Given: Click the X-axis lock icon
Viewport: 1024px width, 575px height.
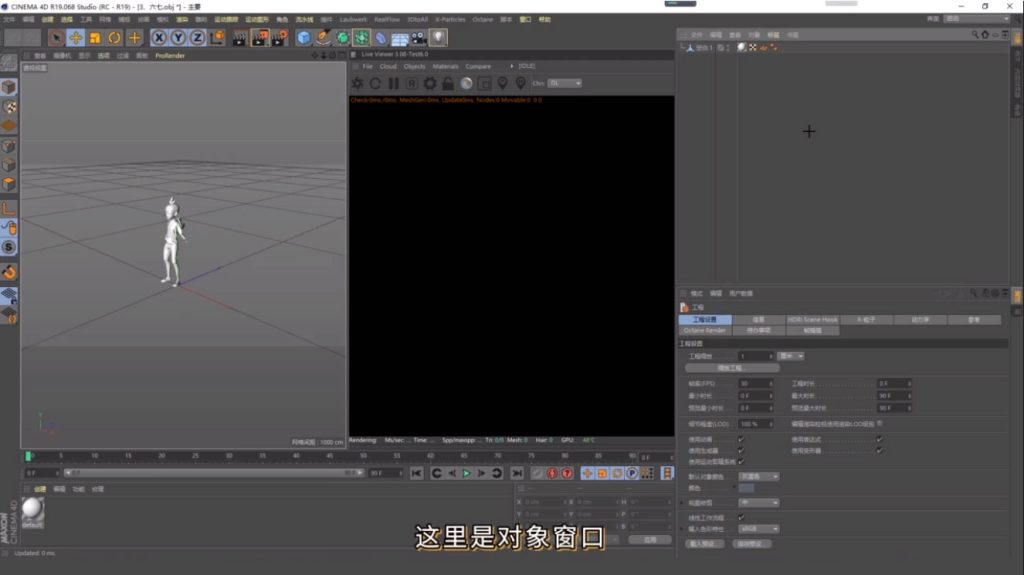Looking at the screenshot, I should click(x=159, y=38).
